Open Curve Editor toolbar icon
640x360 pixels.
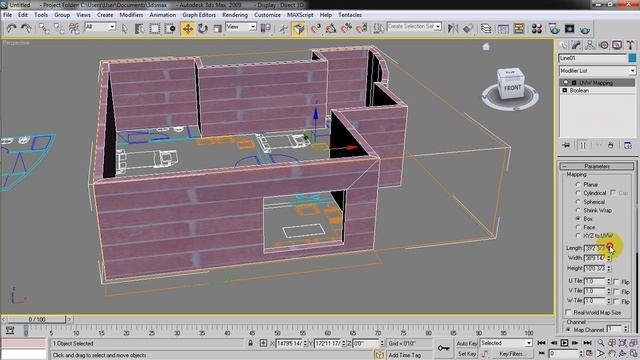pyautogui.click(x=503, y=29)
